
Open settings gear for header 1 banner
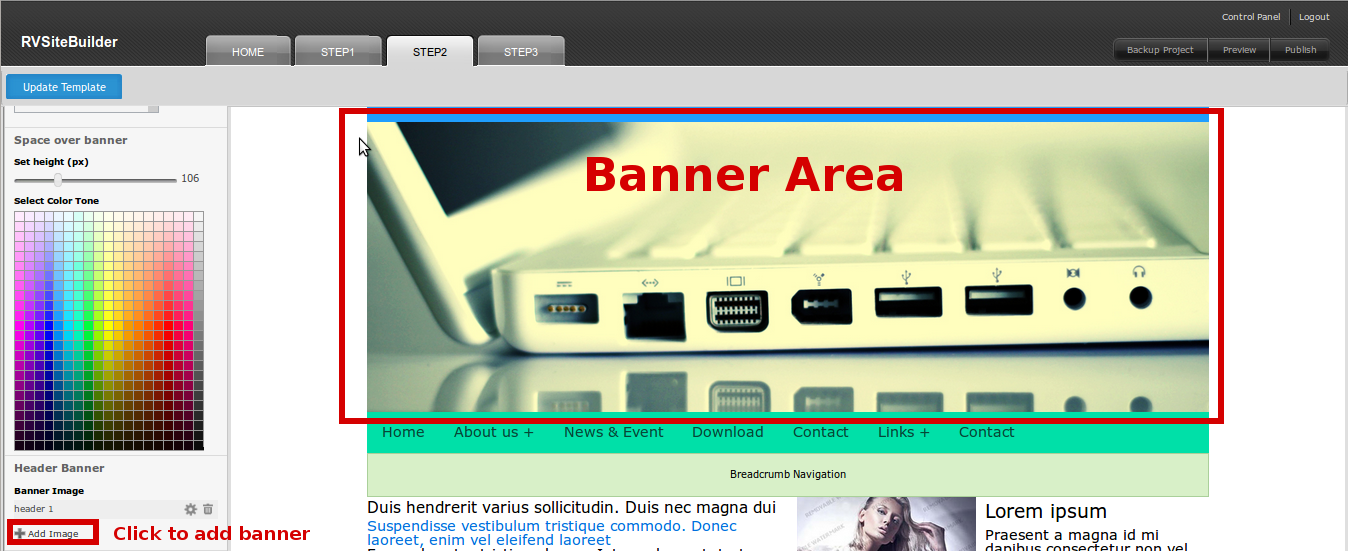[x=190, y=509]
